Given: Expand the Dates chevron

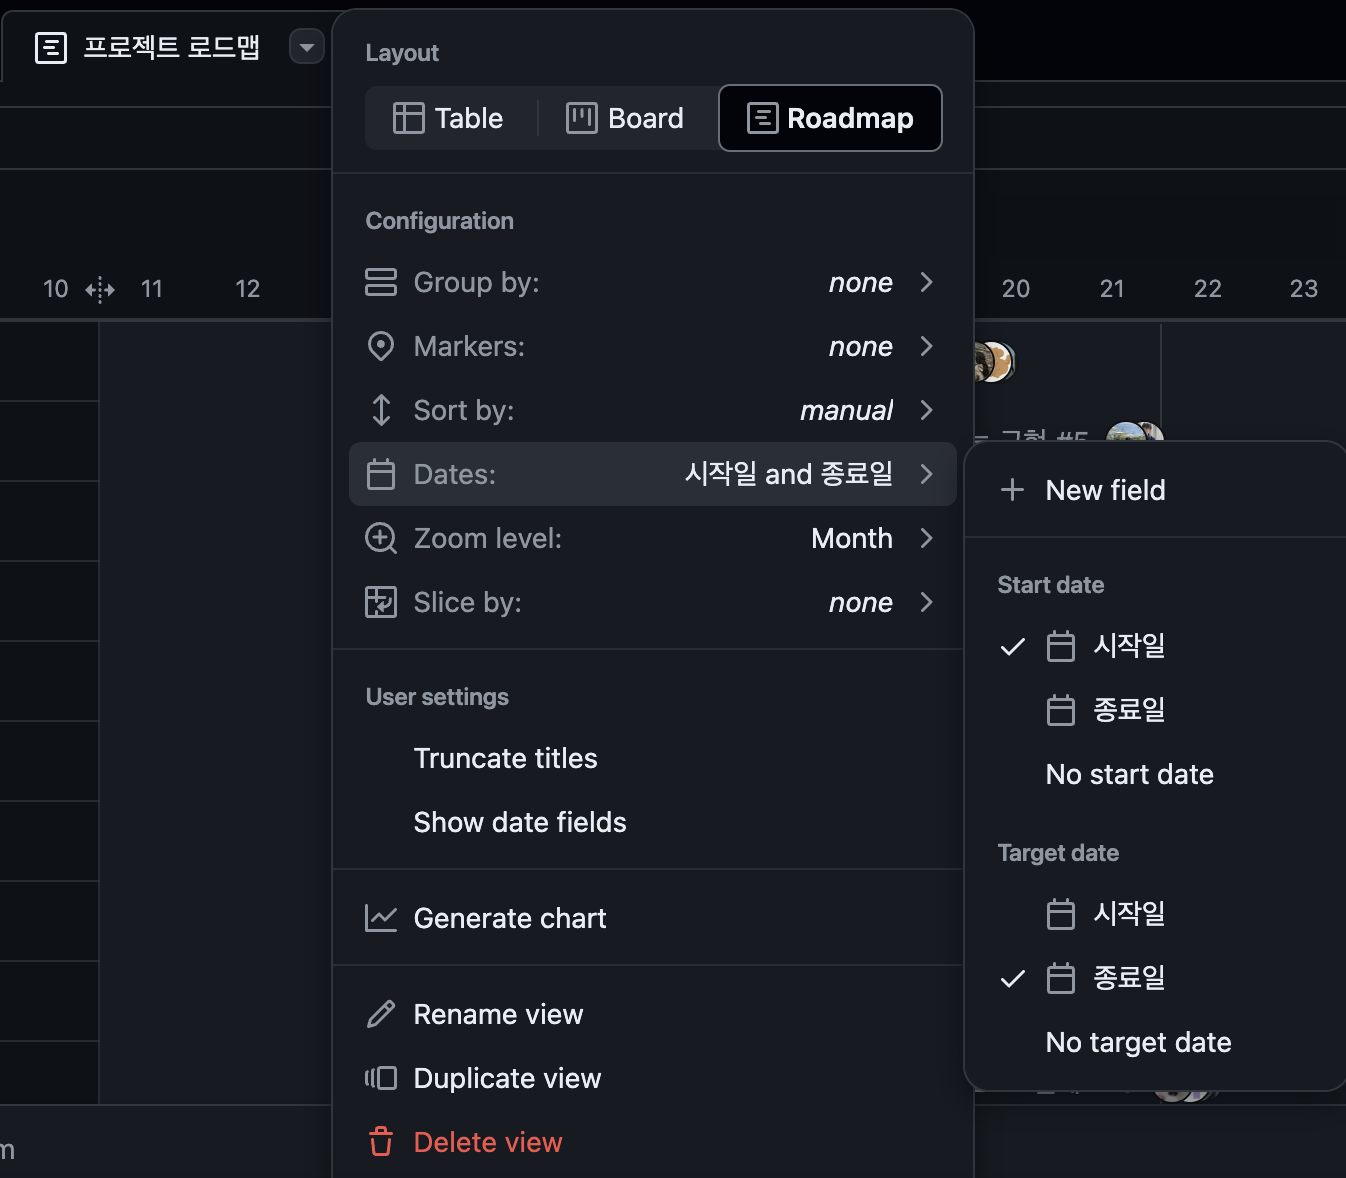Looking at the screenshot, I should tap(927, 474).
